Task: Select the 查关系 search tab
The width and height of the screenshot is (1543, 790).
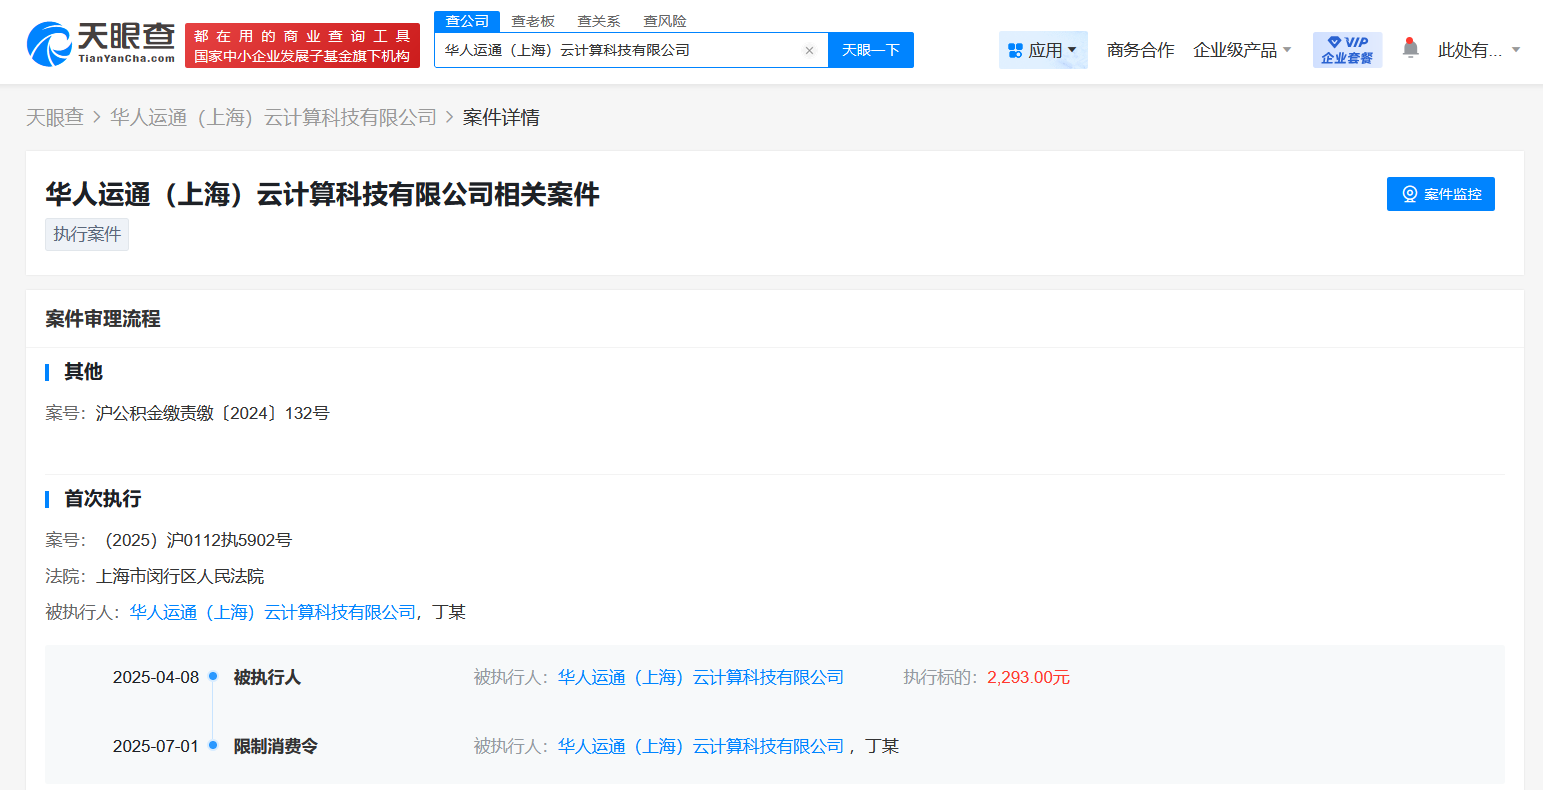Action: click(x=599, y=21)
